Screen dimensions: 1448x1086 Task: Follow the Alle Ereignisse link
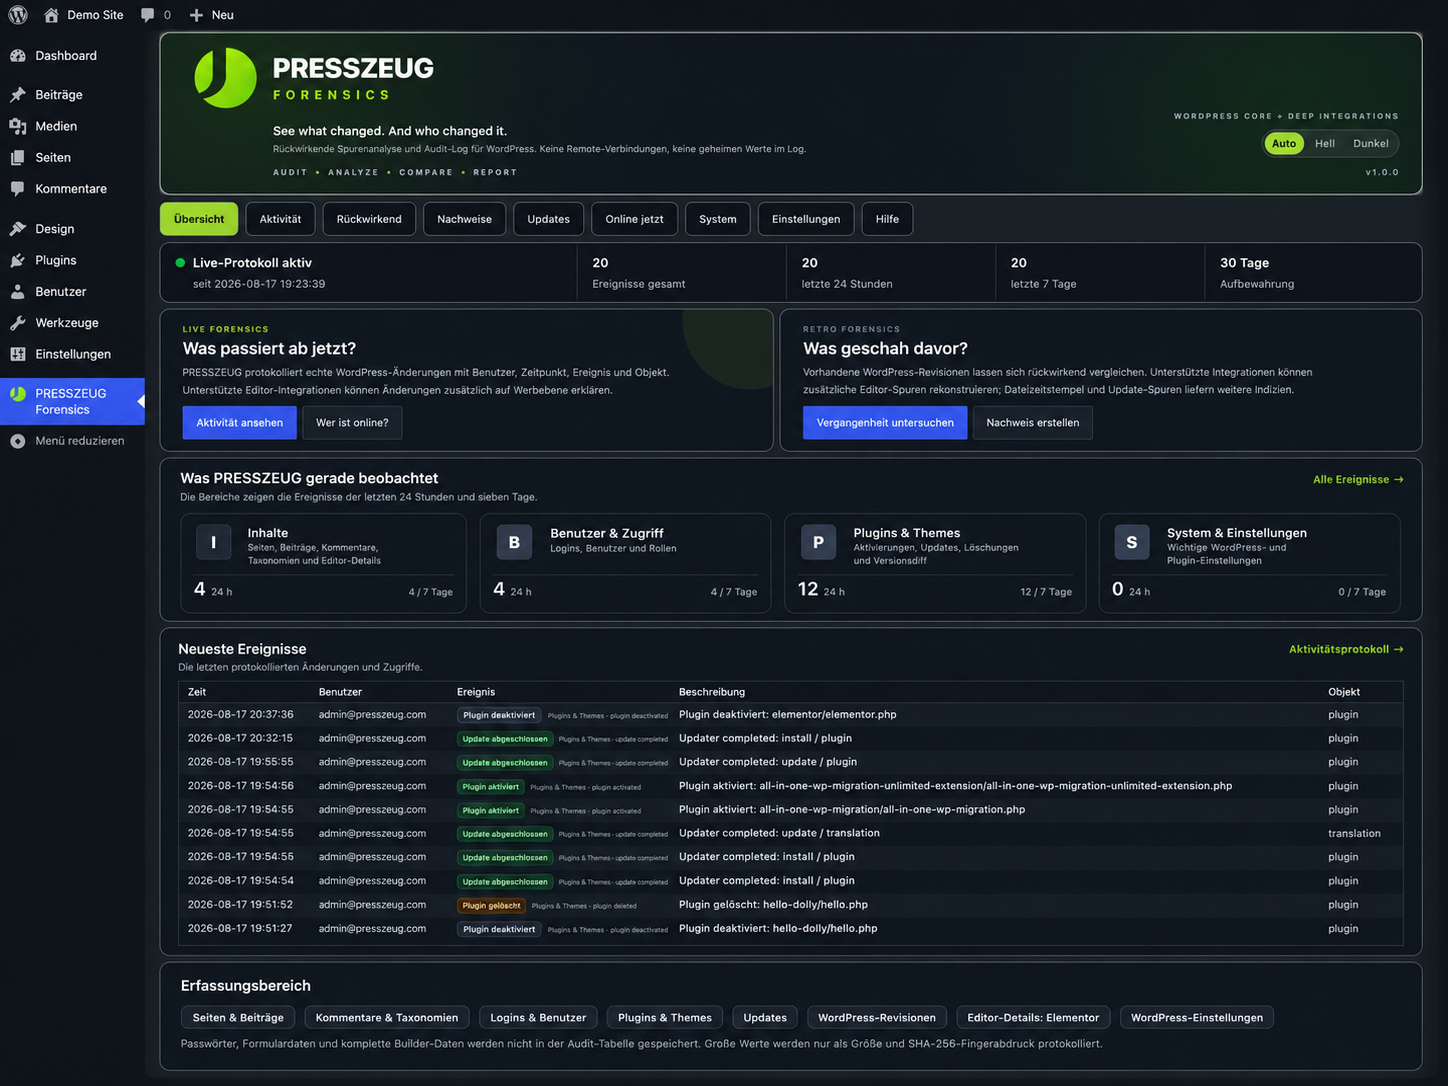pyautogui.click(x=1358, y=480)
